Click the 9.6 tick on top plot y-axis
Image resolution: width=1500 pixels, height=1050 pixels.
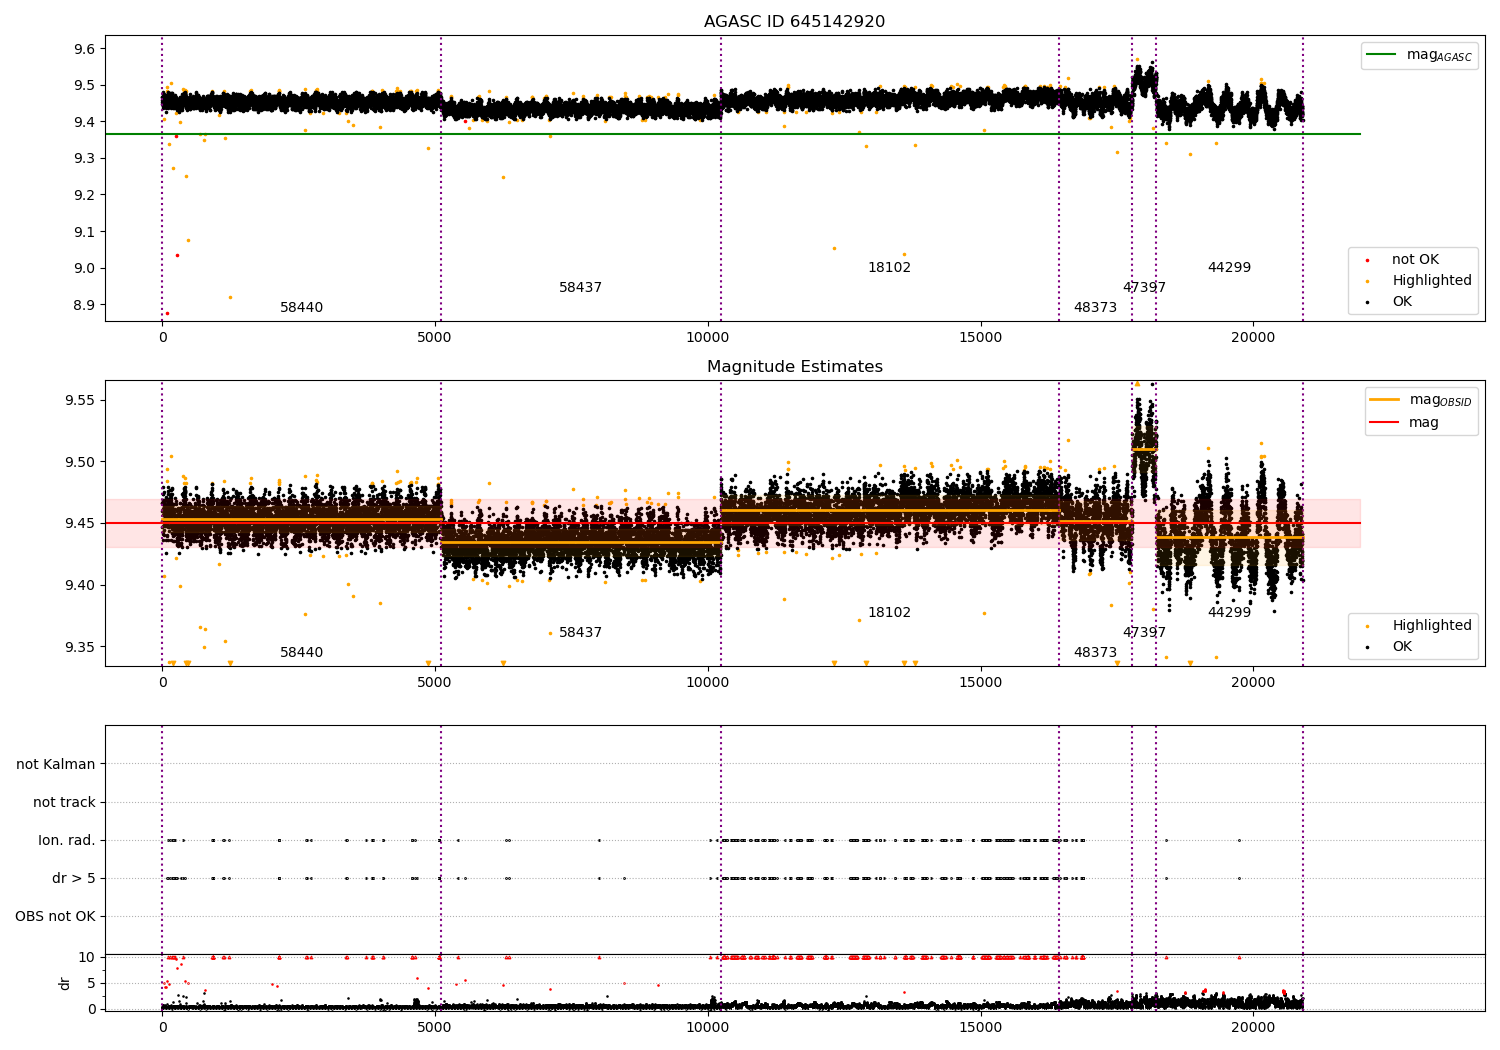click(x=86, y=49)
